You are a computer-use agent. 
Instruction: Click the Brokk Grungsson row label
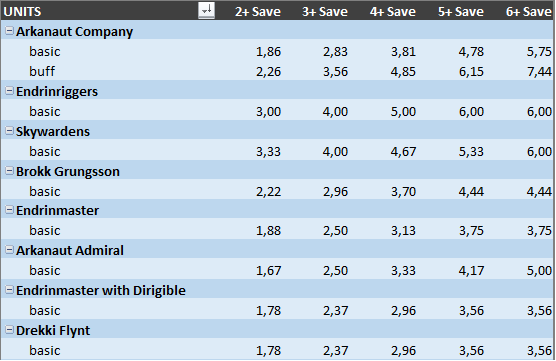point(68,172)
